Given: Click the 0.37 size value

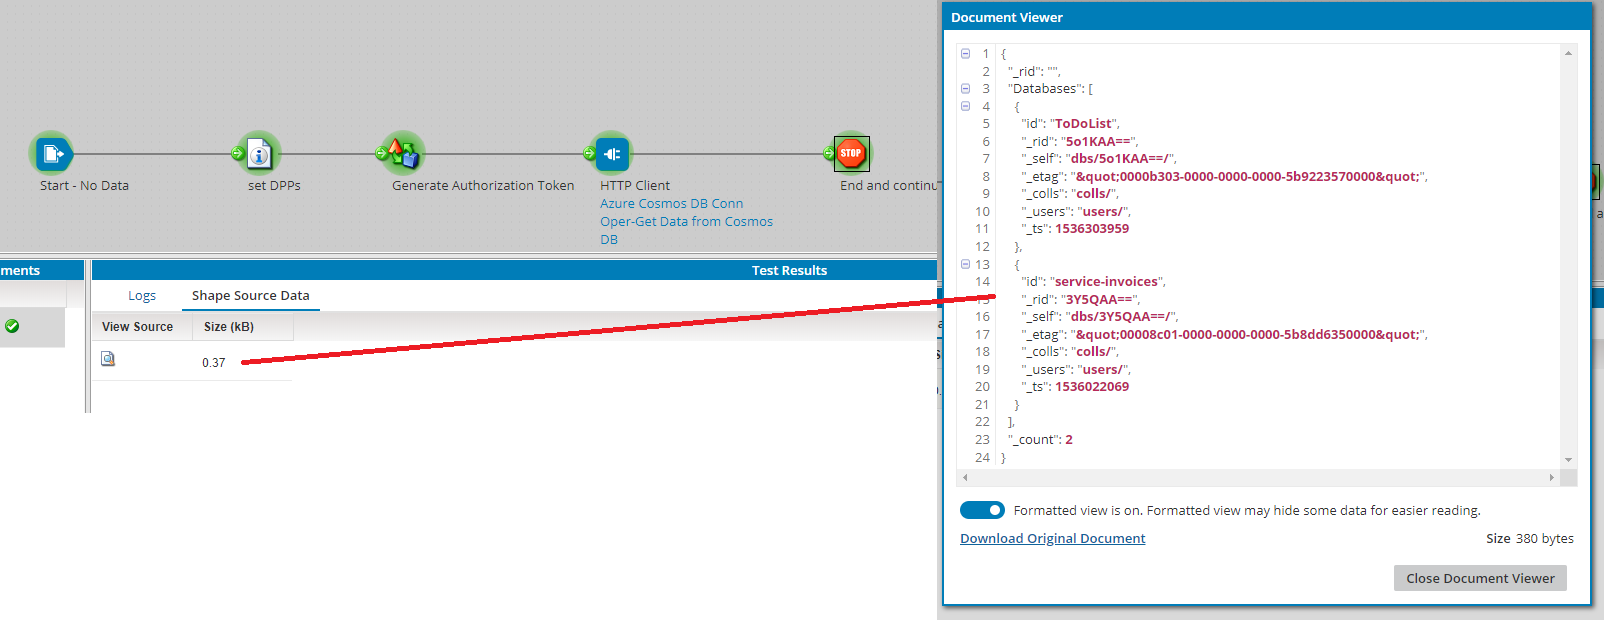Looking at the screenshot, I should pos(214,363).
